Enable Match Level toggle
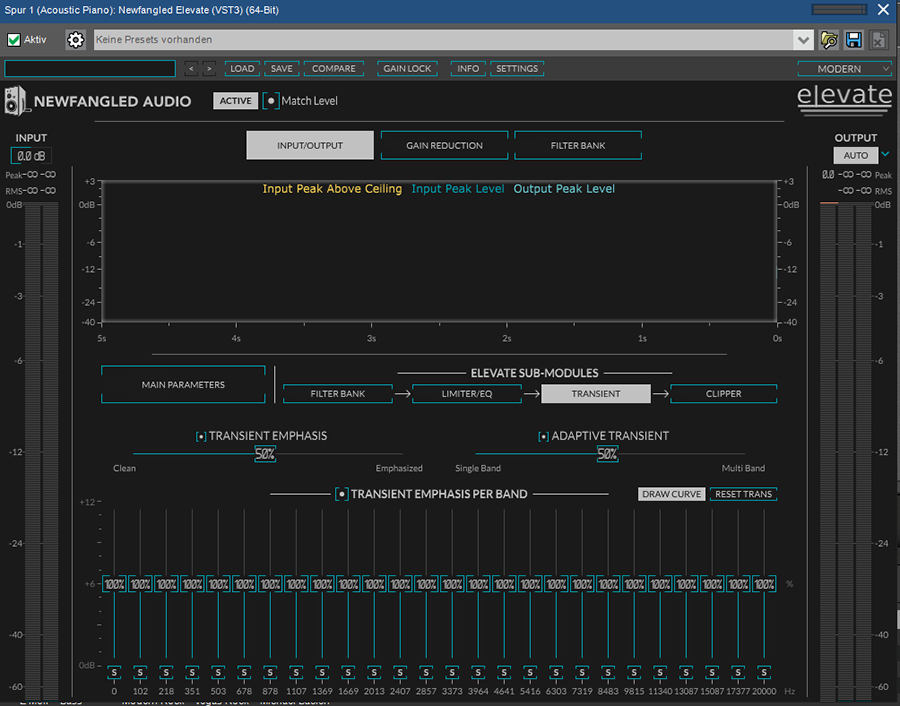The image size is (900, 706). [271, 101]
